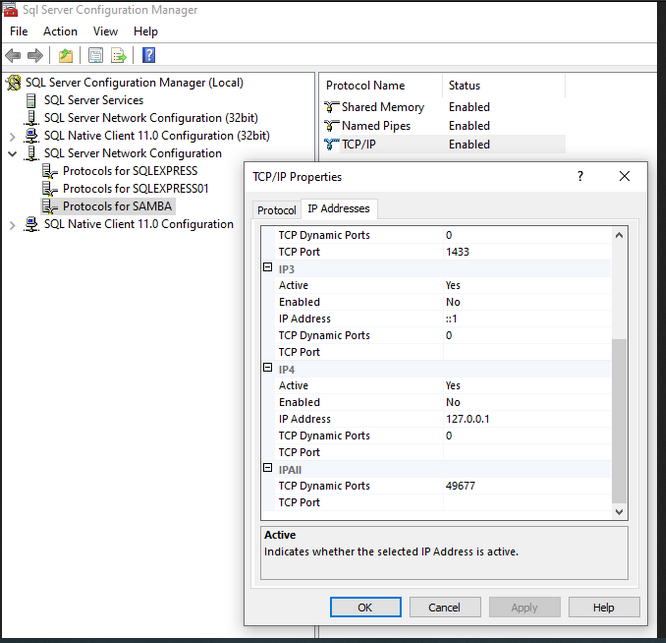Click the SQL Server Services icon
Viewport: 666px width, 643px height.
point(31,100)
